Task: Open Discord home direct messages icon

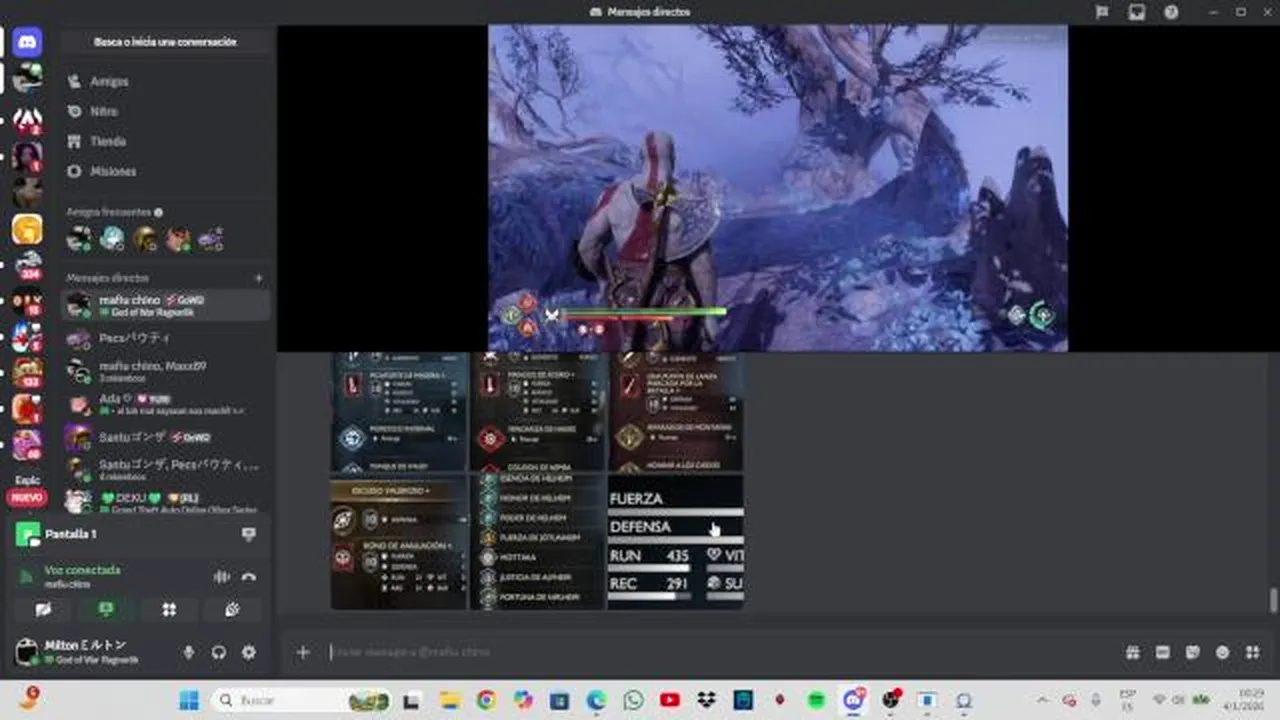Action: 27,41
